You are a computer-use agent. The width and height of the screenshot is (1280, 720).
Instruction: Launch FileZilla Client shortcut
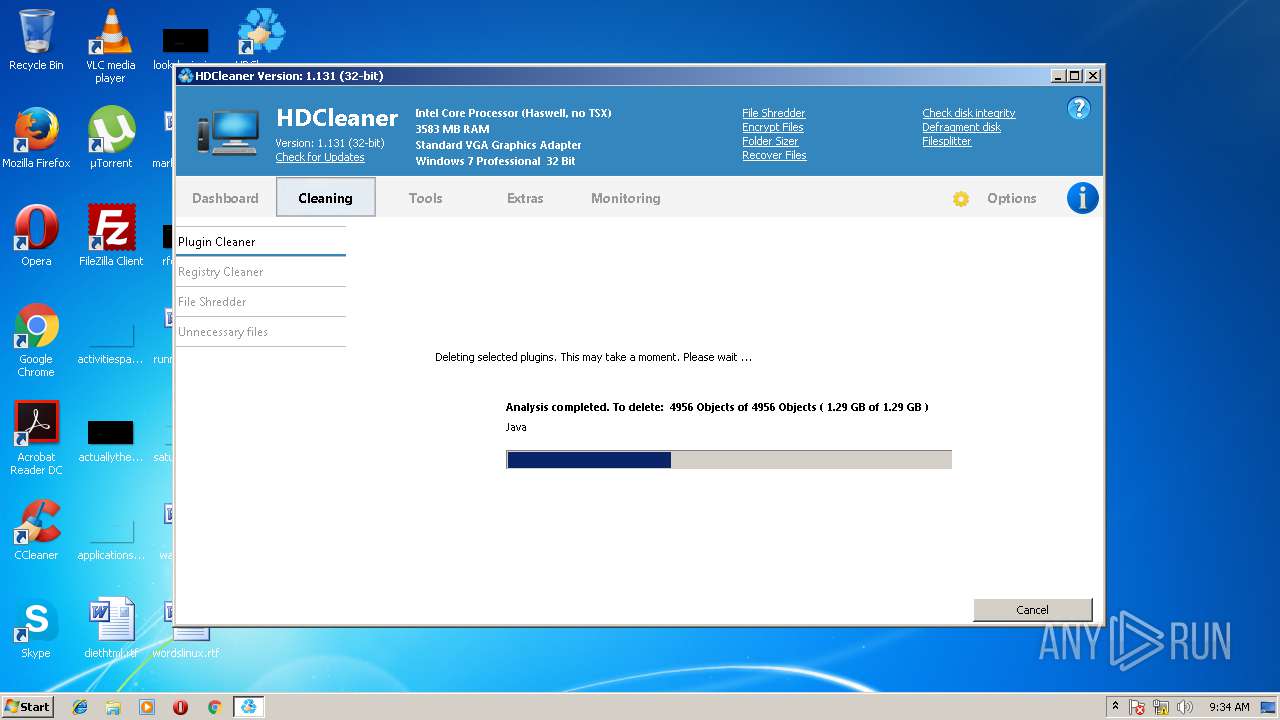tap(111, 236)
